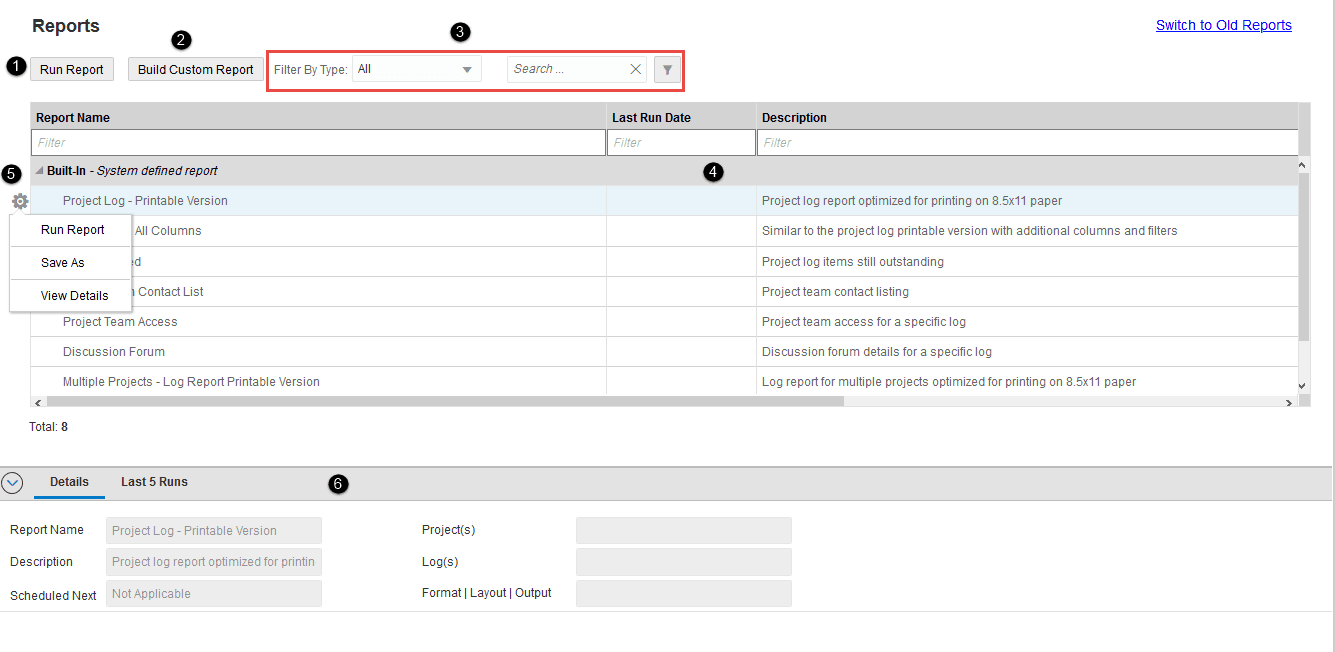Screen dimensions: 1335x652
Task: Open the Filter By Type dropdown
Action: click(x=466, y=68)
